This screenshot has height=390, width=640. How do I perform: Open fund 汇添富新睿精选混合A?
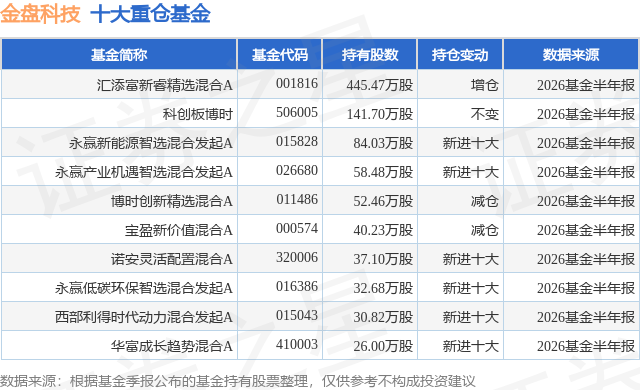(x=165, y=85)
